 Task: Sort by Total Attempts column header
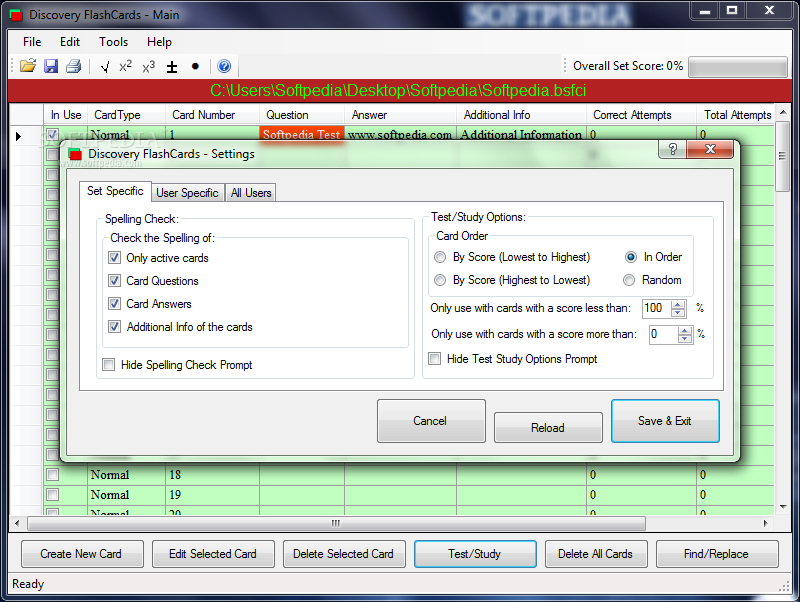pos(736,115)
